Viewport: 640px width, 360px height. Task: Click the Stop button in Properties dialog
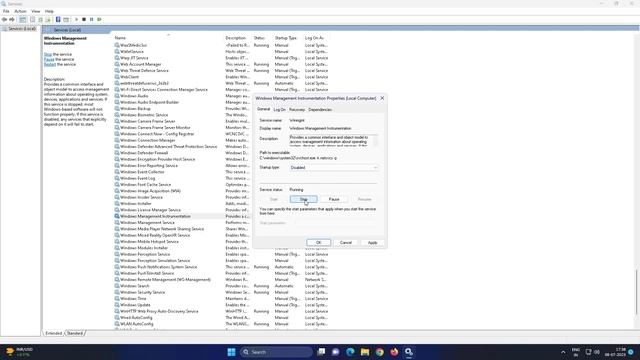pyautogui.click(x=304, y=199)
